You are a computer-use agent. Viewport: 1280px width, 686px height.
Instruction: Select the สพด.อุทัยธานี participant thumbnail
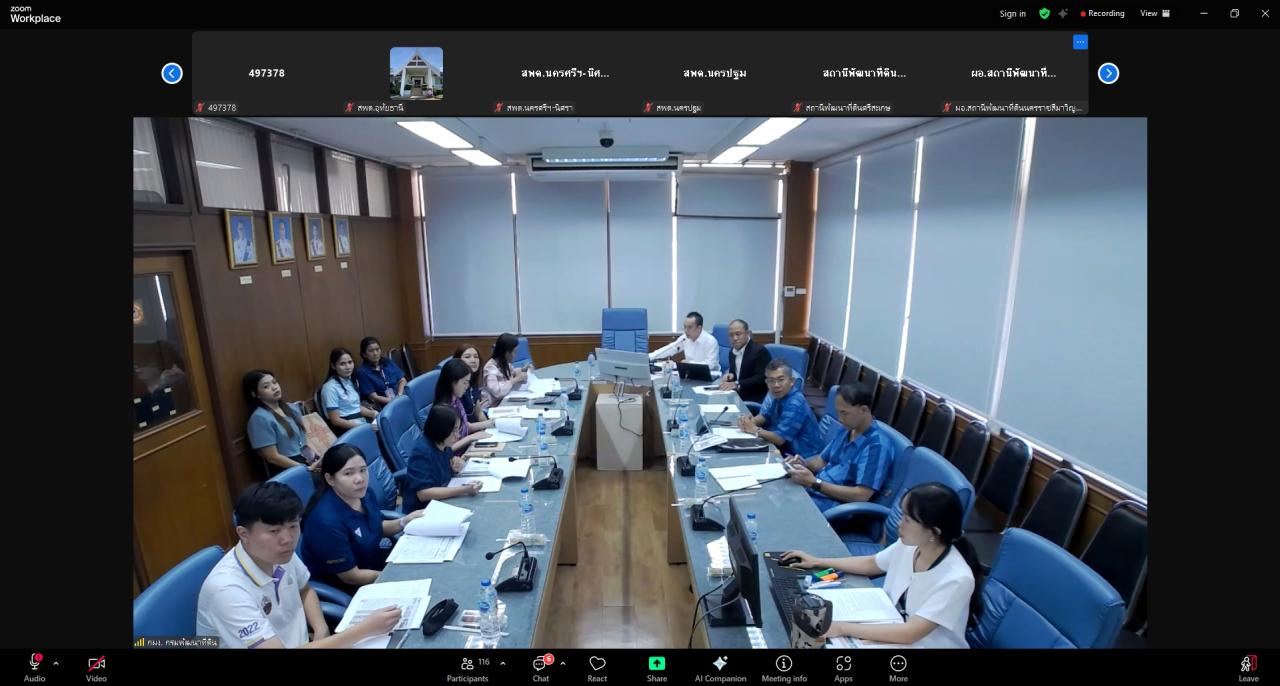tap(416, 72)
